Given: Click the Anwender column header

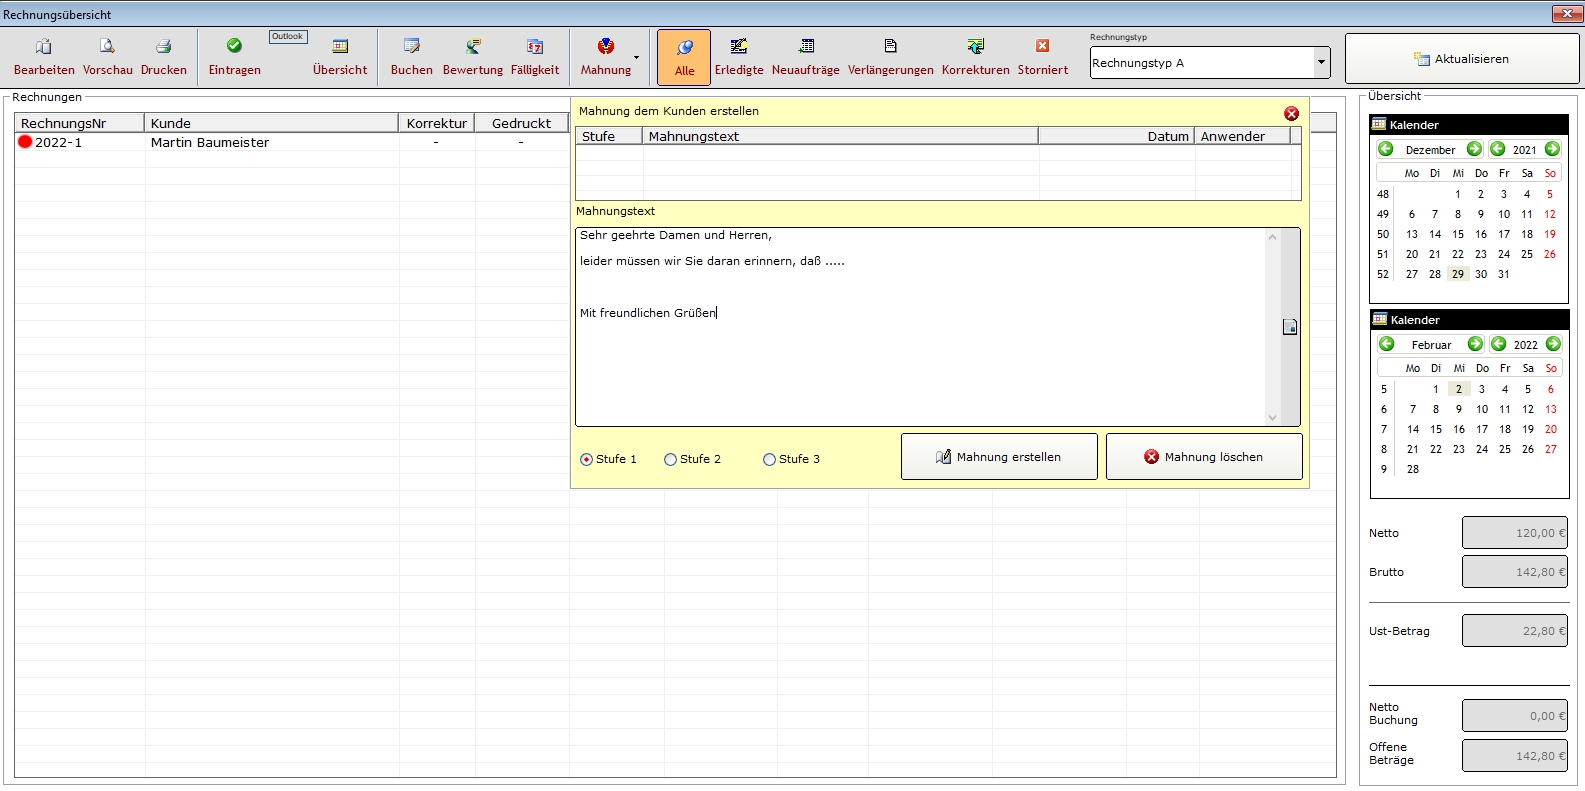Looking at the screenshot, I should click(1242, 136).
